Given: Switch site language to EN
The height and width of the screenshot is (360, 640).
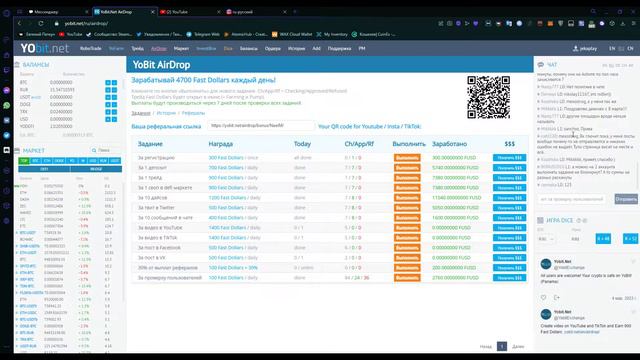Looking at the screenshot, I should (x=612, y=49).
